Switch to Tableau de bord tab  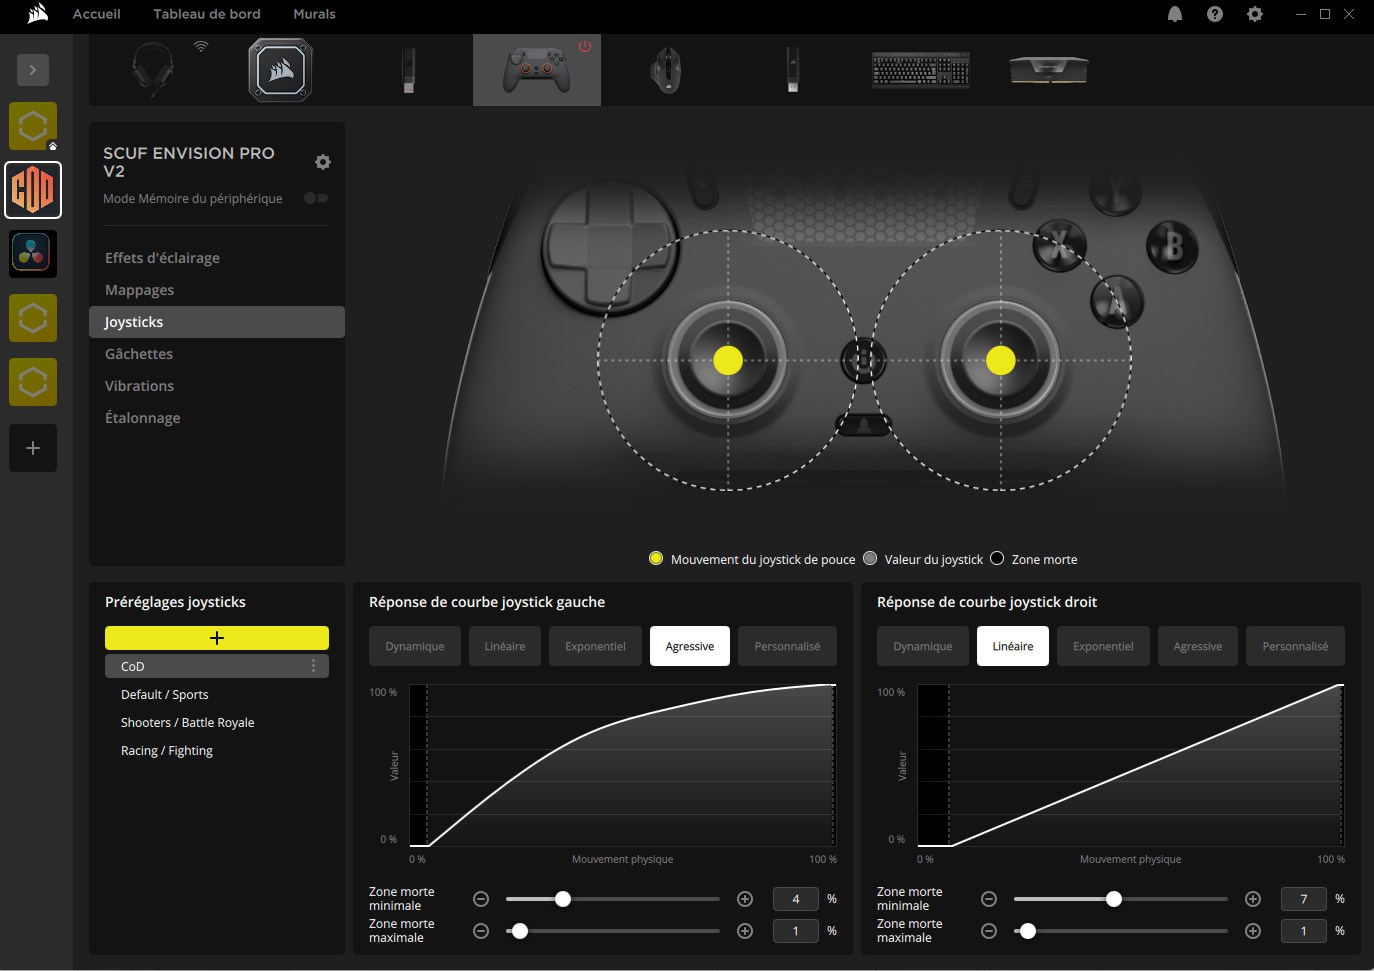coord(206,14)
